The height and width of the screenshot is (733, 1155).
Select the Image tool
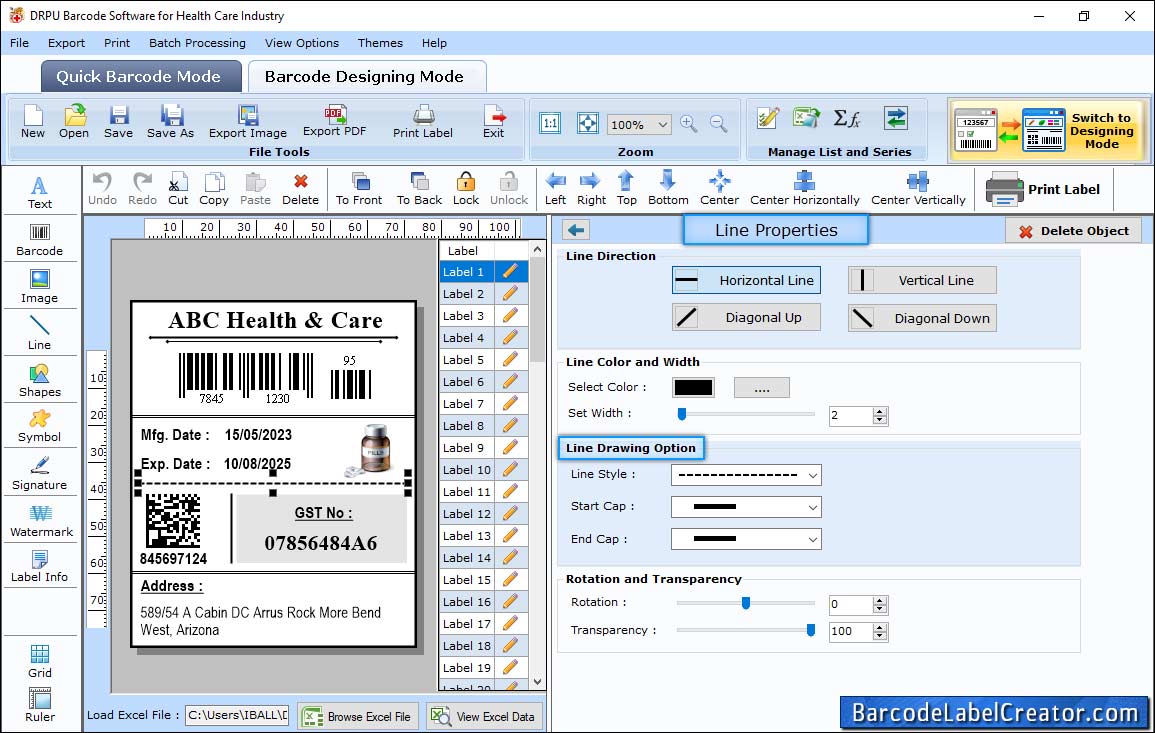40,287
